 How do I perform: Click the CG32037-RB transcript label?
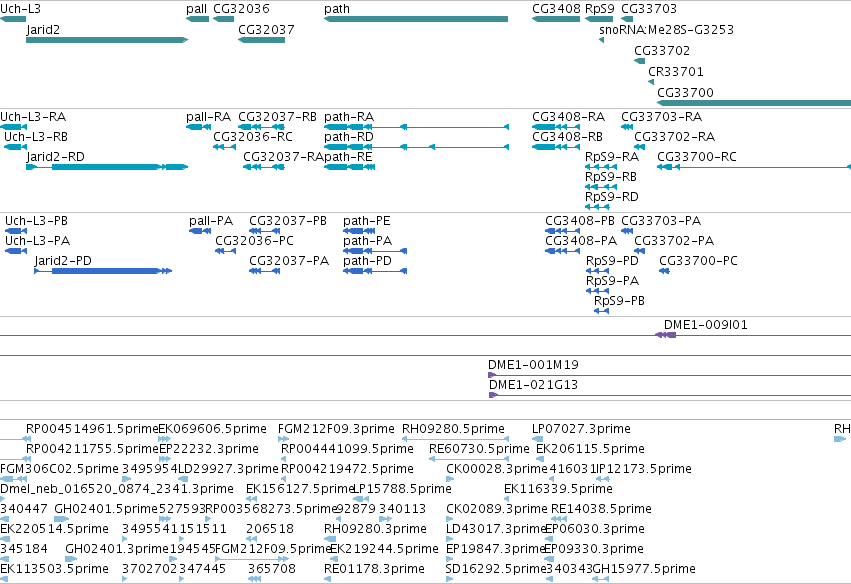pos(277,117)
